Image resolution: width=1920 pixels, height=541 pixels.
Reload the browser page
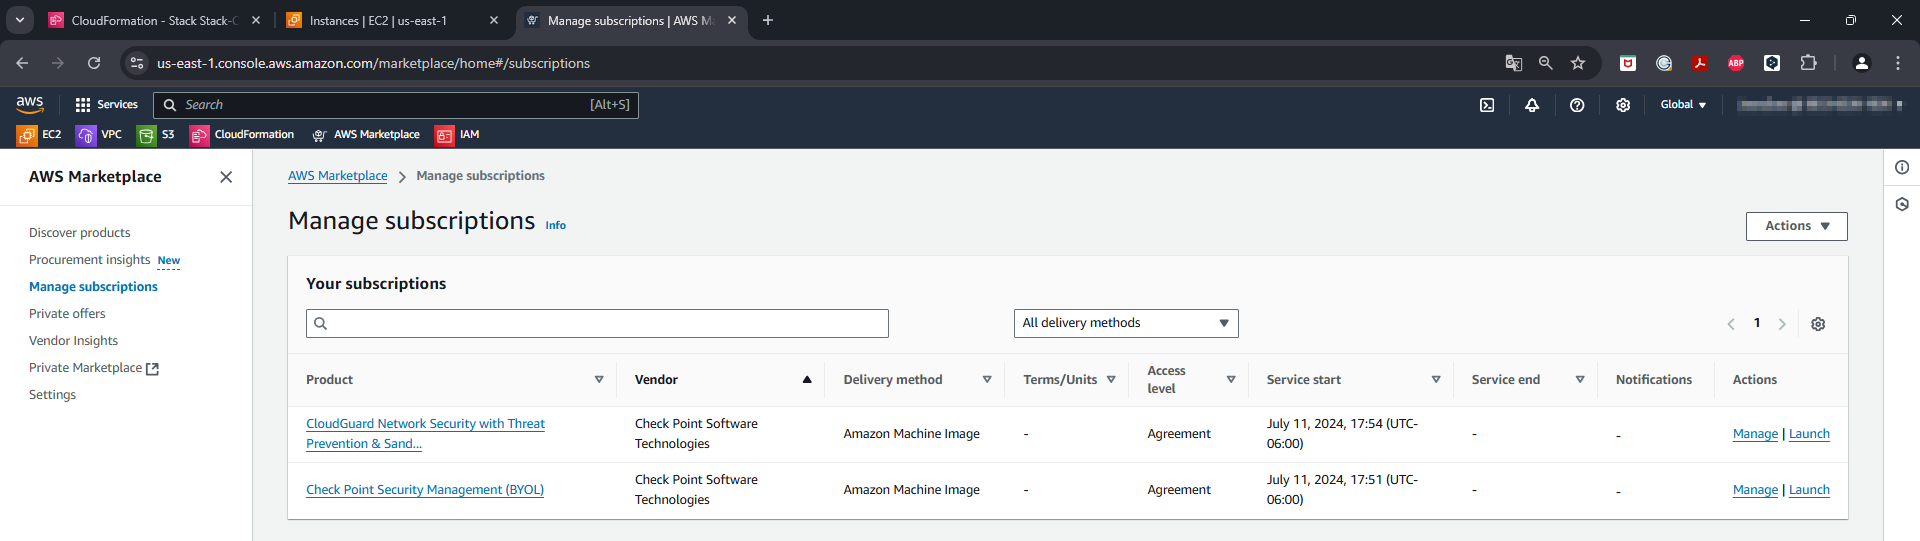[x=94, y=63]
